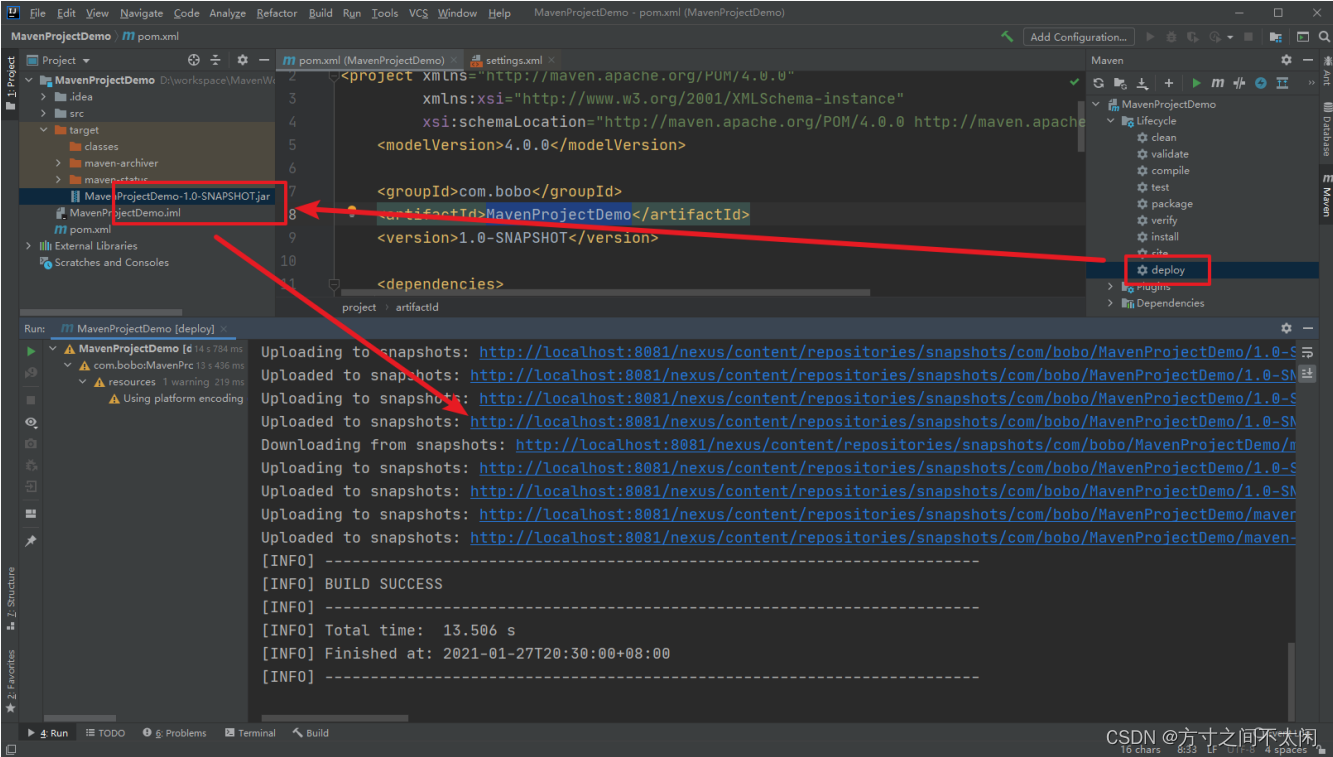Click Add Configuration button
This screenshot has height=757, width=1333.
click(x=1078, y=37)
